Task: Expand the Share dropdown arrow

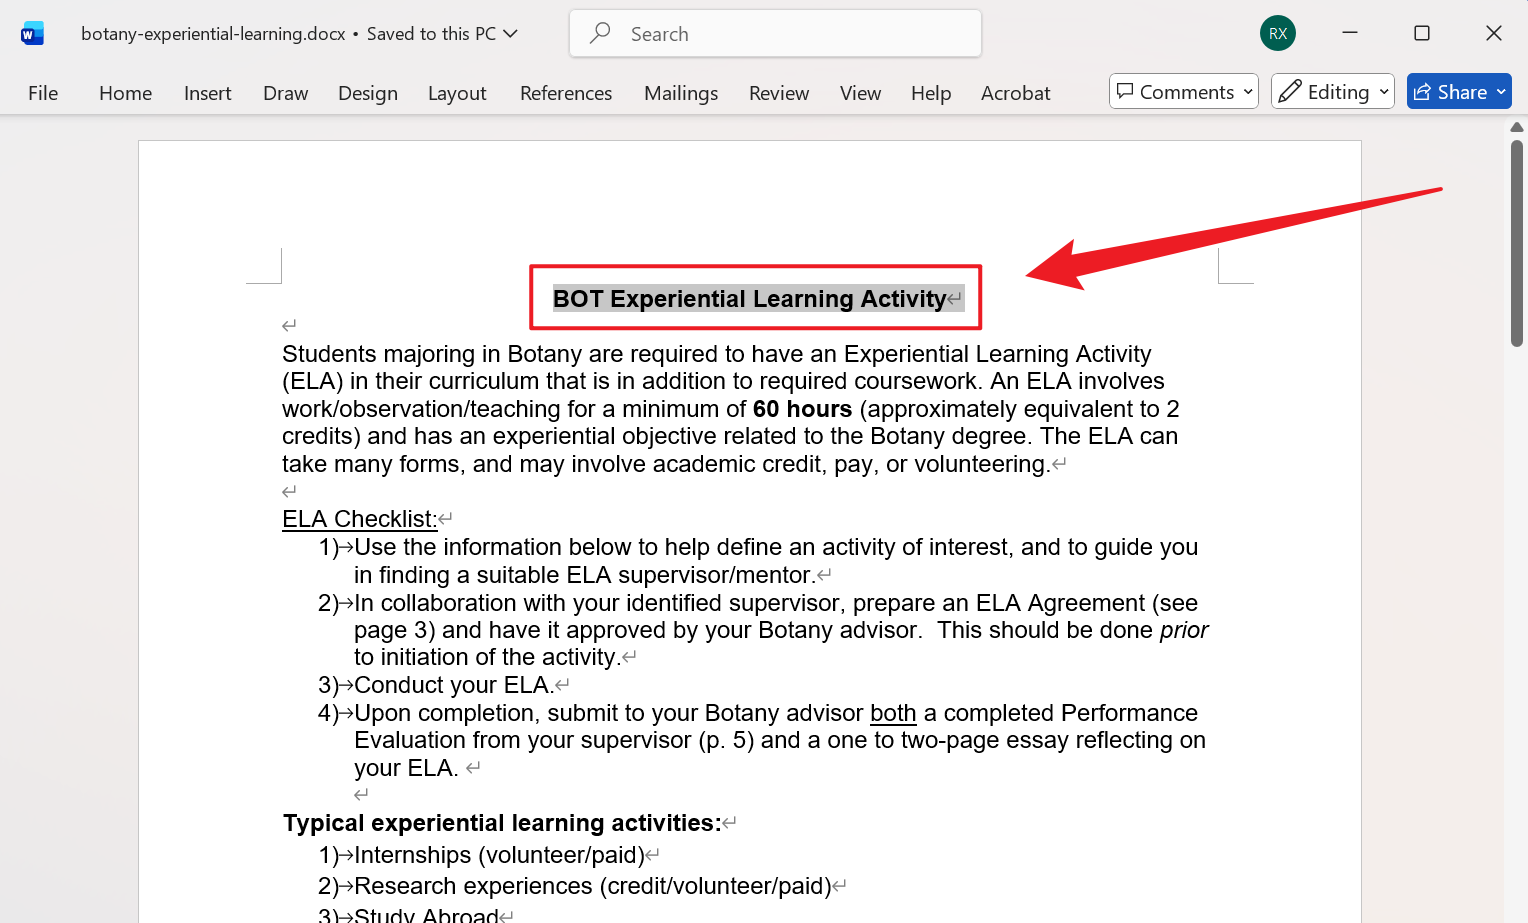Action: point(1501,92)
